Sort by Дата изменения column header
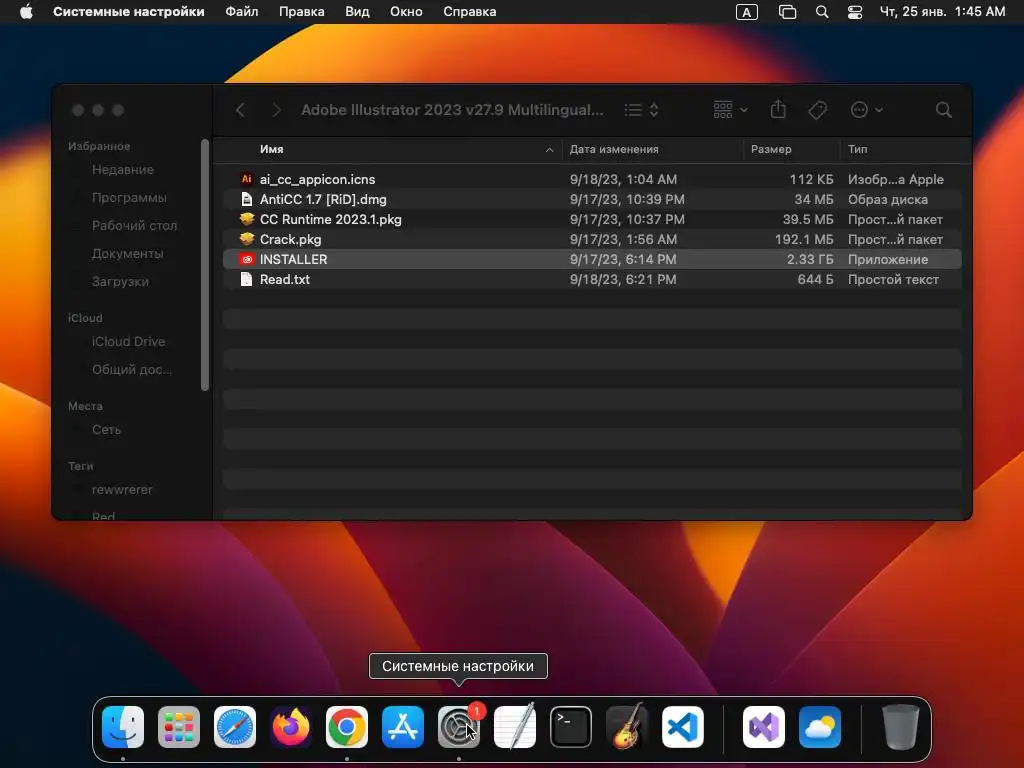Screen dimensions: 1024x768 (614, 150)
